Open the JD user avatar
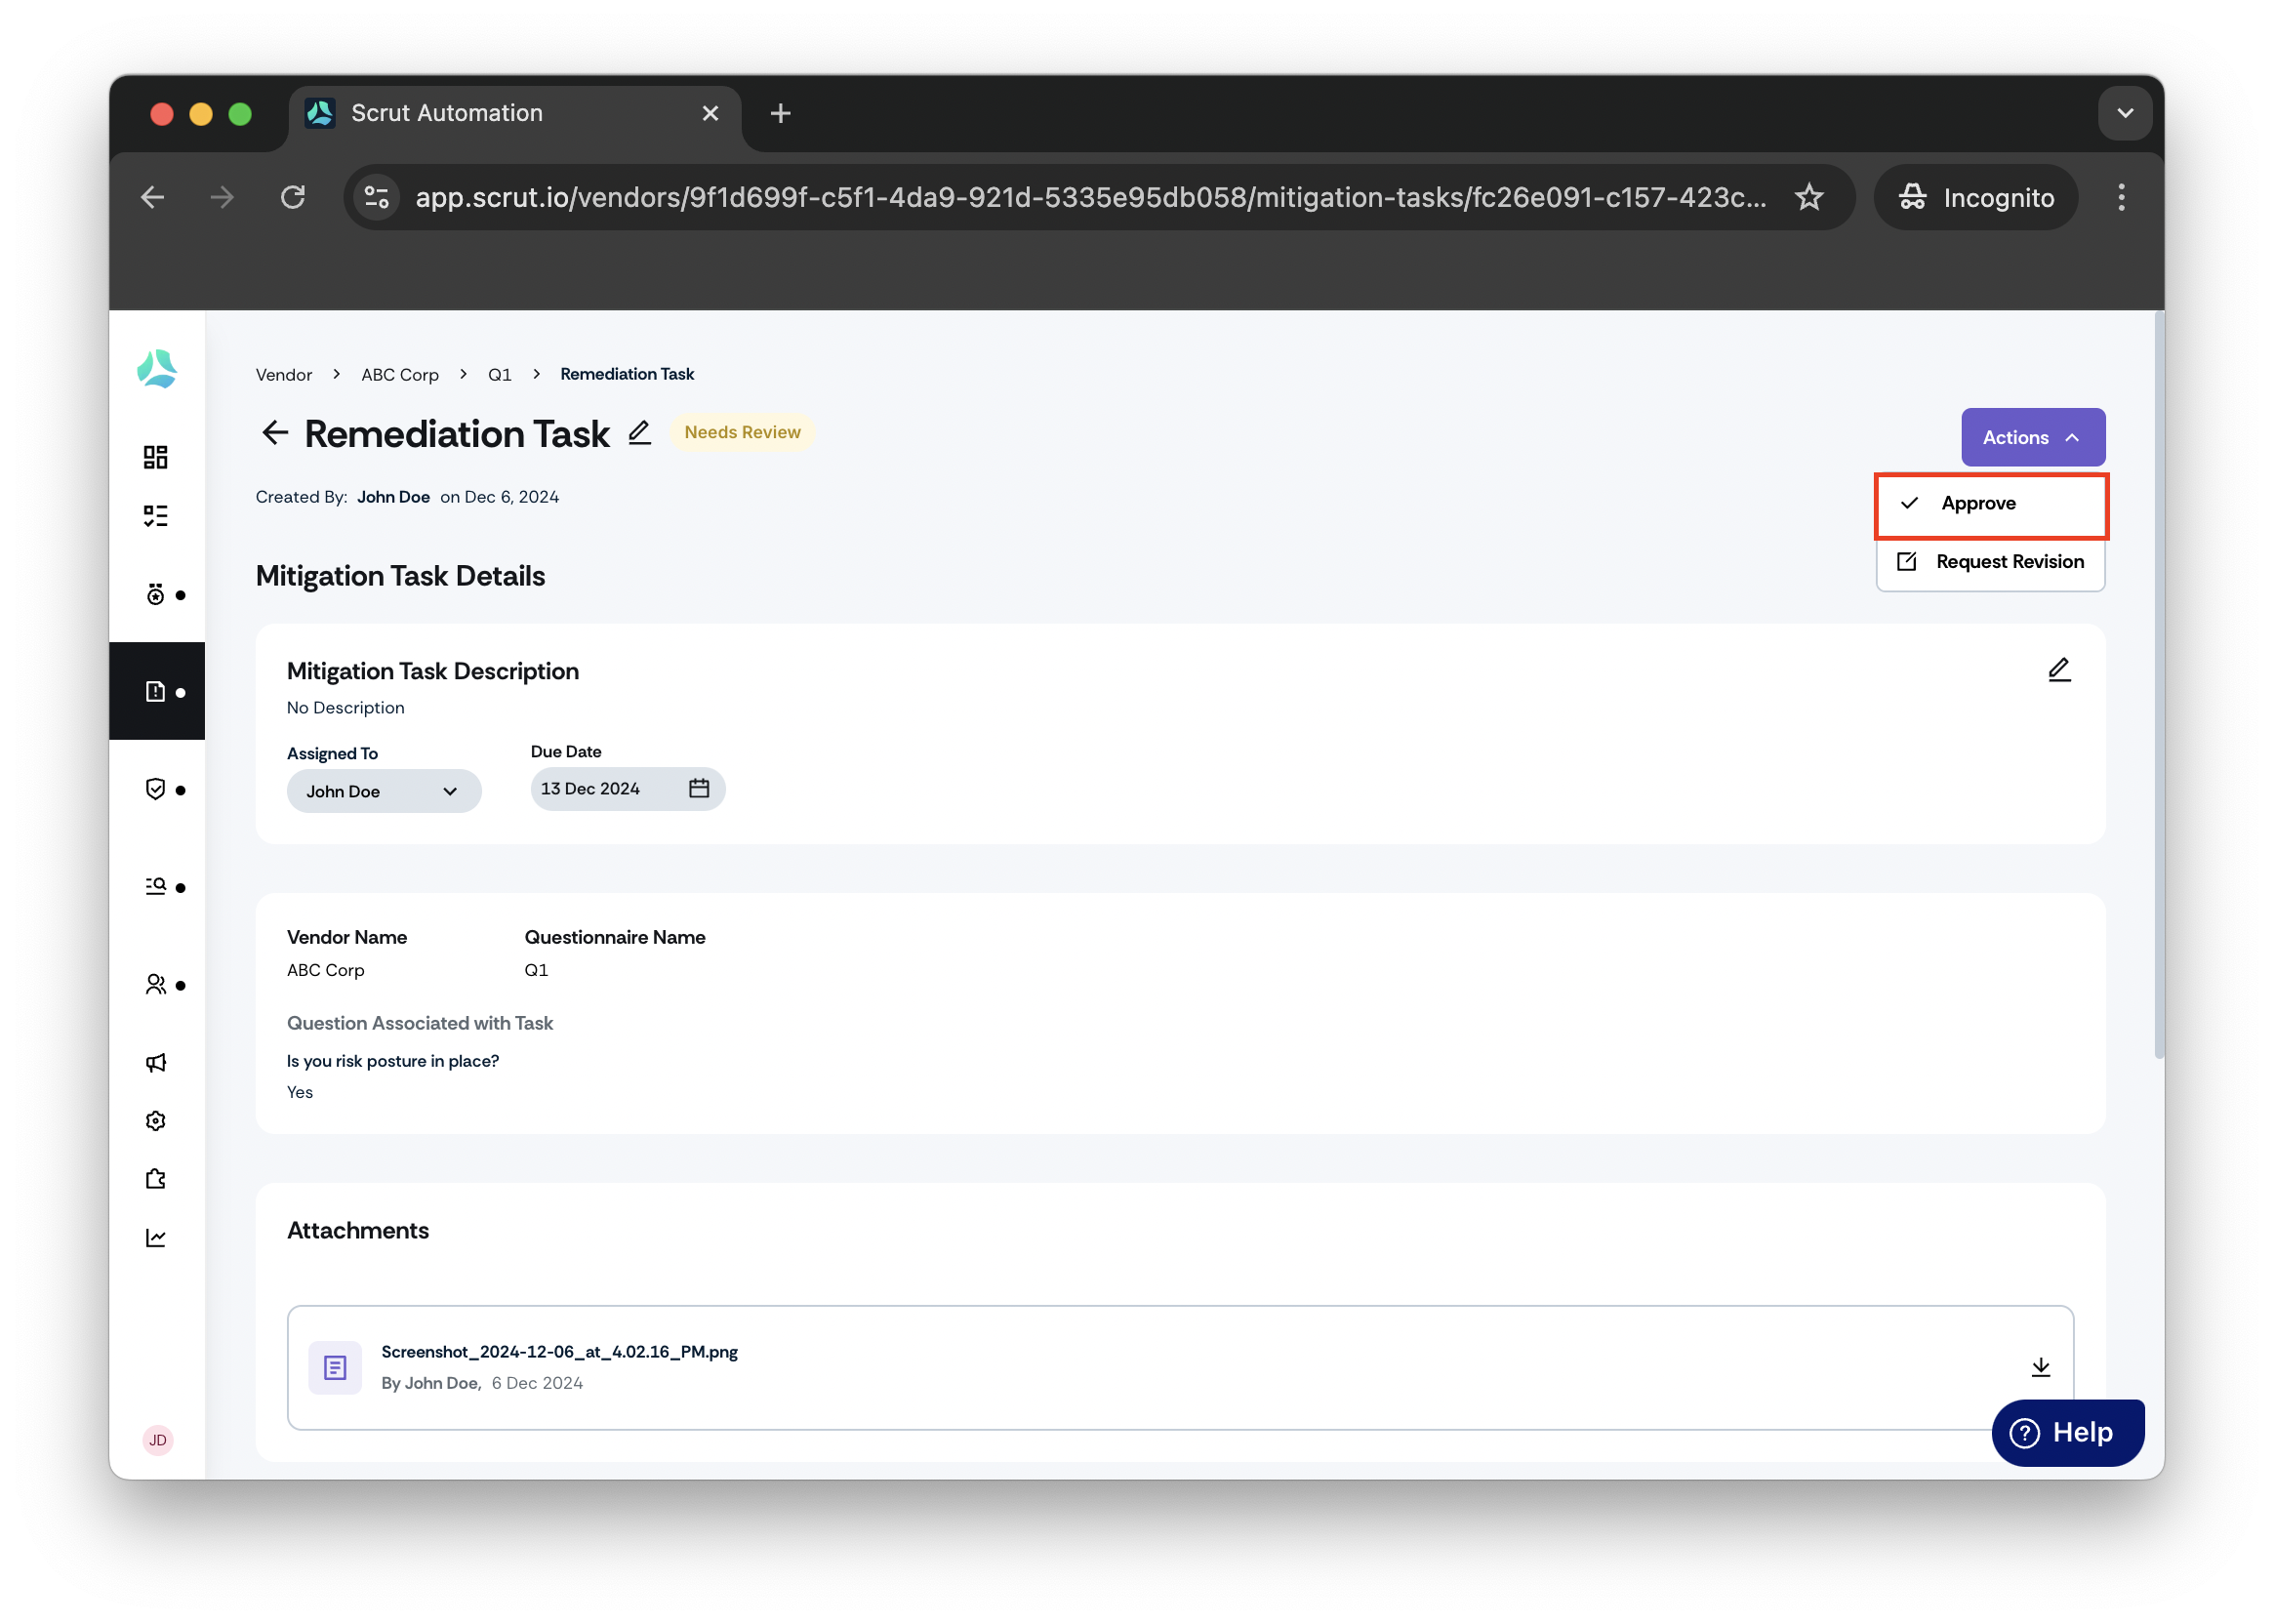 coord(158,1440)
